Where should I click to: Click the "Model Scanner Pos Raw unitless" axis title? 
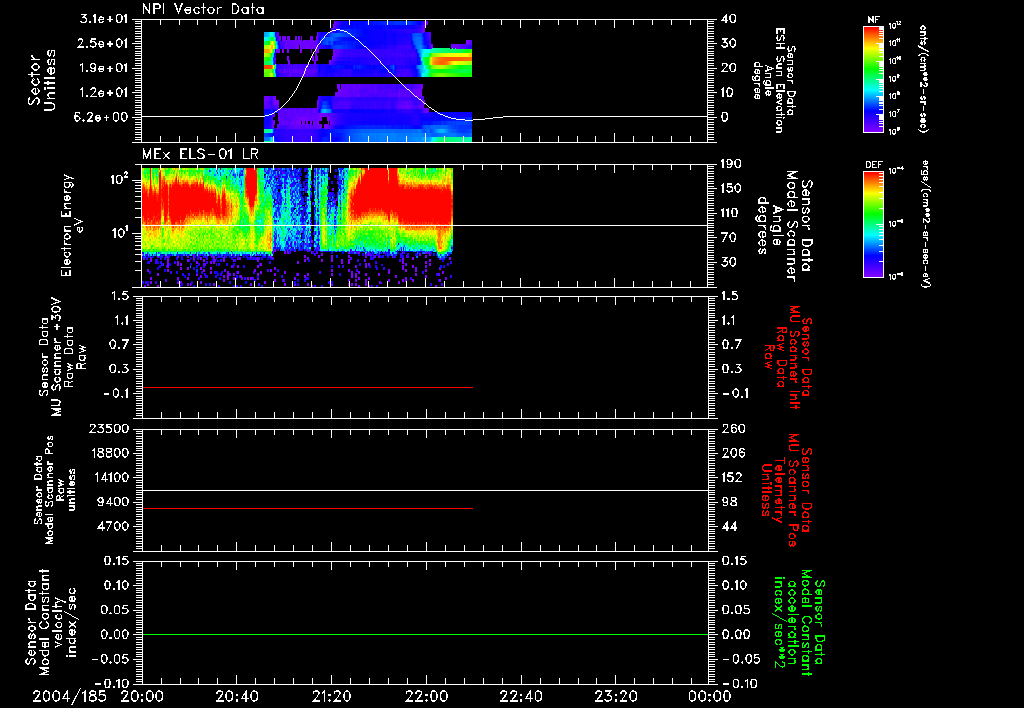coord(54,490)
